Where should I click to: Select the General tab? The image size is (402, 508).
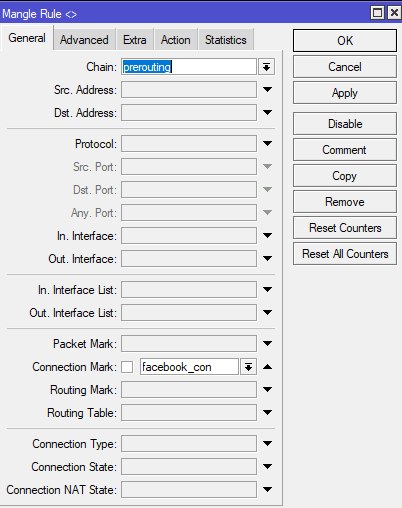(x=27, y=38)
